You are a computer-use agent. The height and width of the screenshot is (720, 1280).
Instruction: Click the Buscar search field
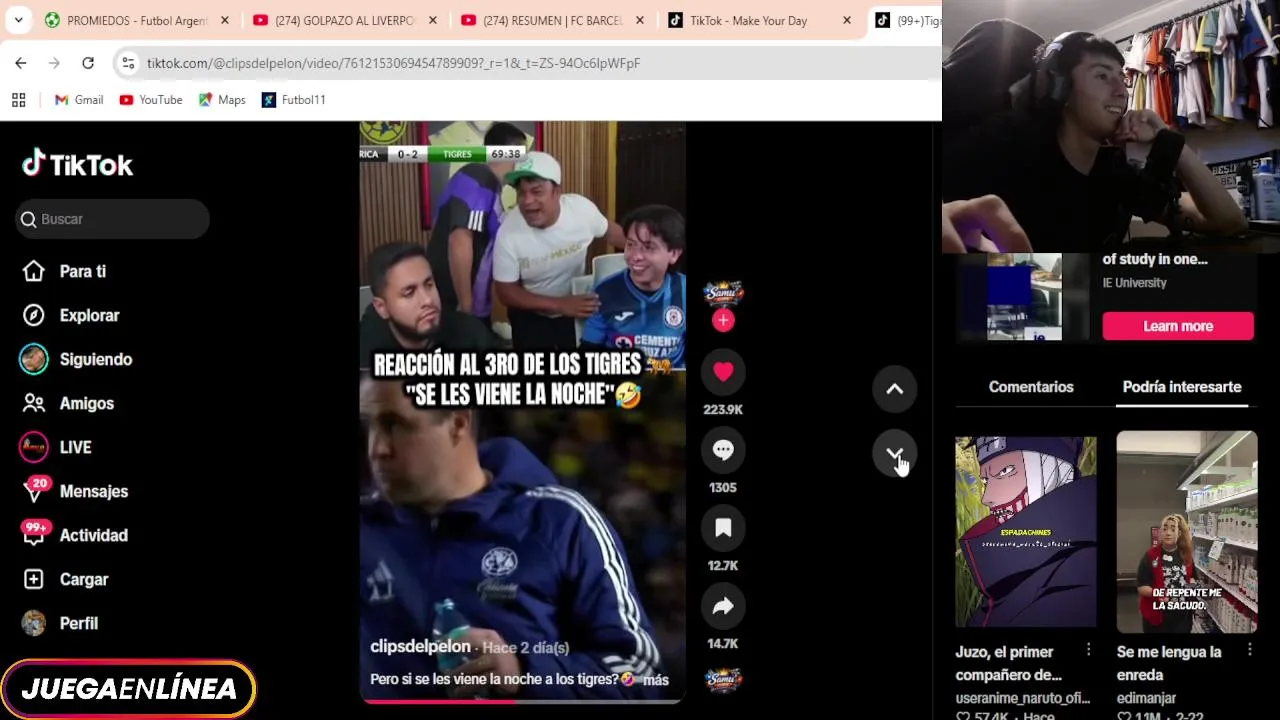112,219
